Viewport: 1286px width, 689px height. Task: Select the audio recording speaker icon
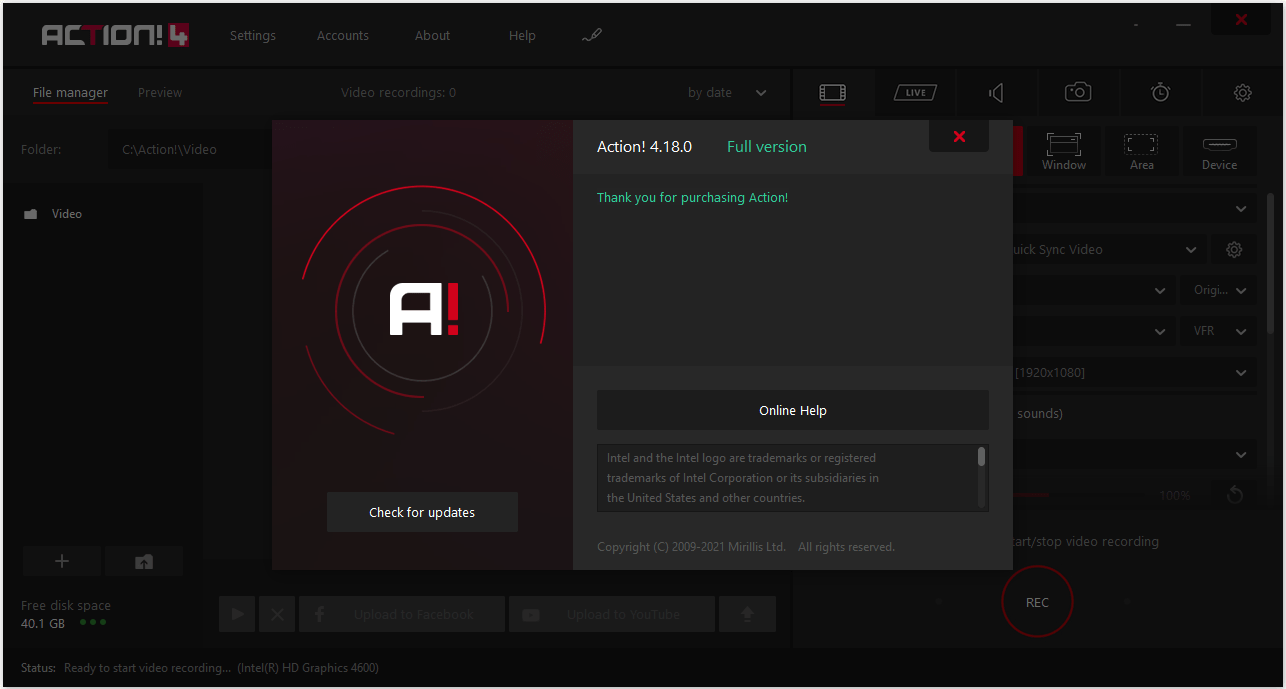click(996, 92)
